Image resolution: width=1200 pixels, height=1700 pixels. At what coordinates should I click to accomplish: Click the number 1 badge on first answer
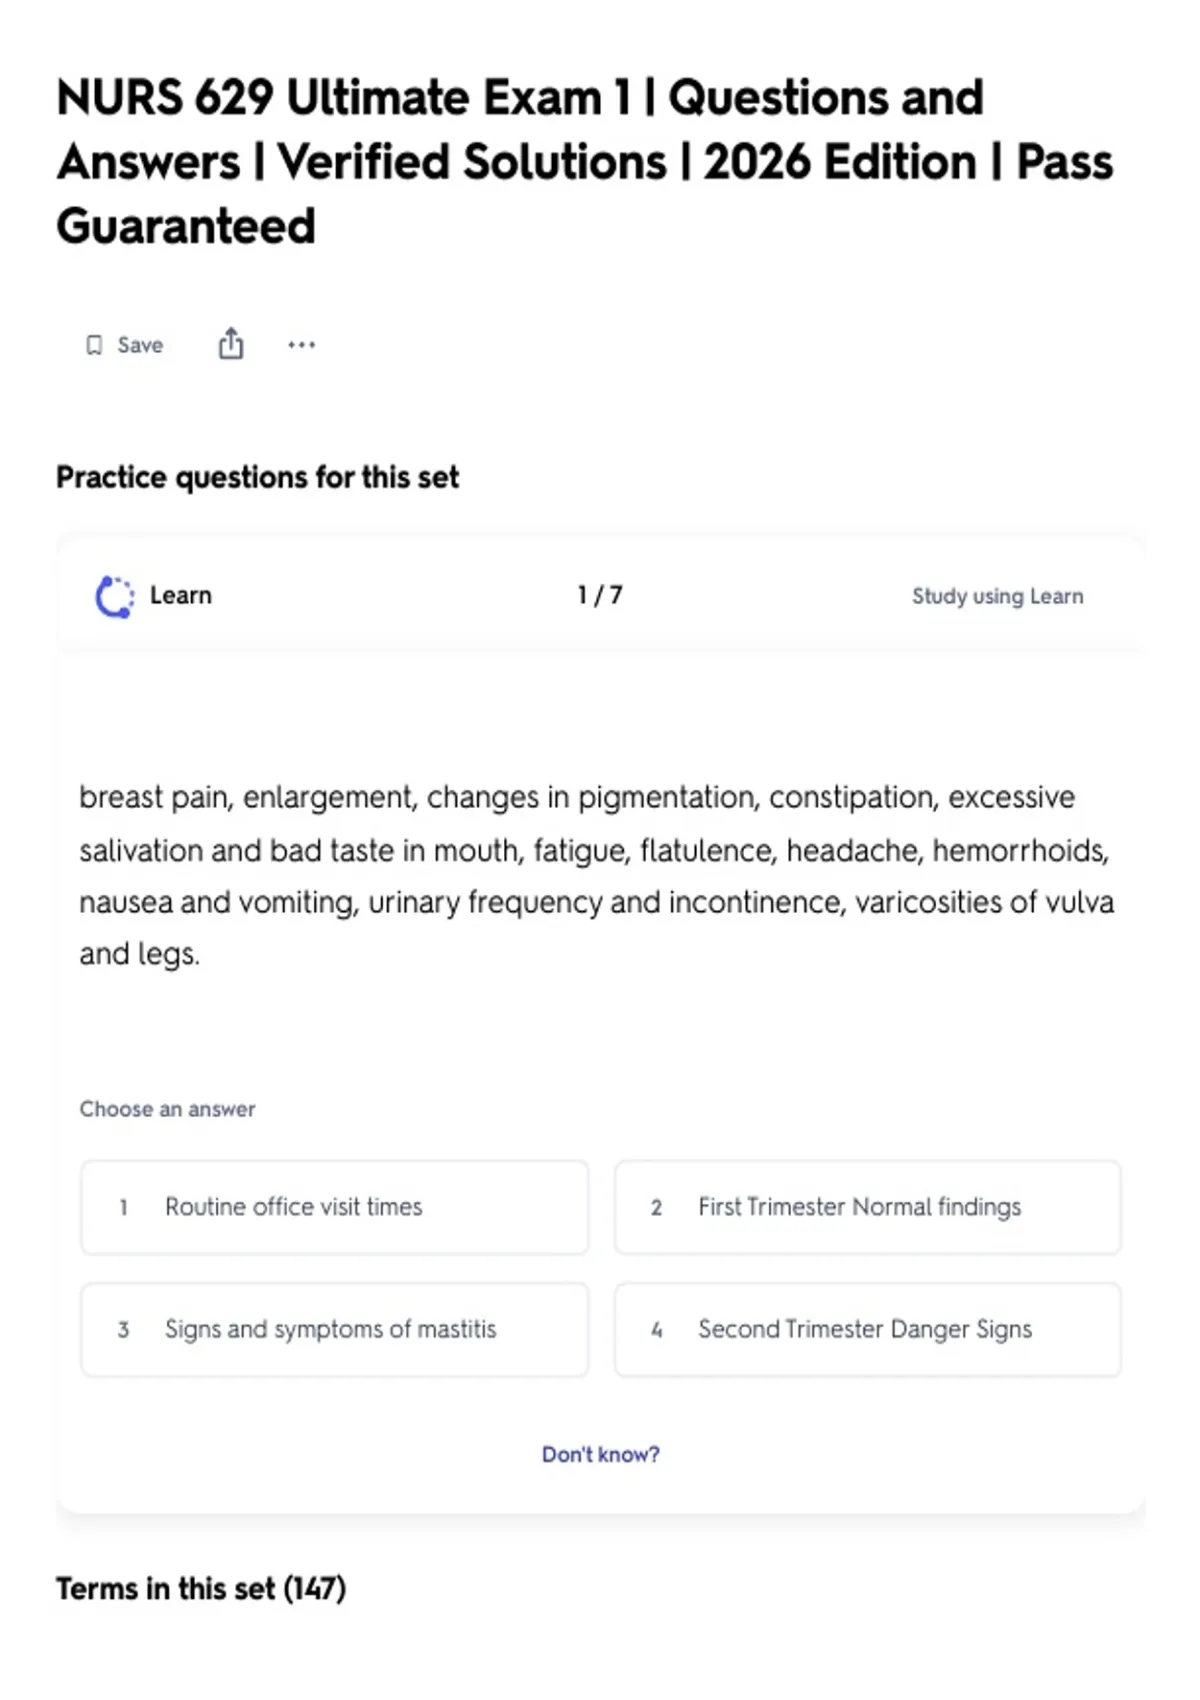[x=123, y=1208]
